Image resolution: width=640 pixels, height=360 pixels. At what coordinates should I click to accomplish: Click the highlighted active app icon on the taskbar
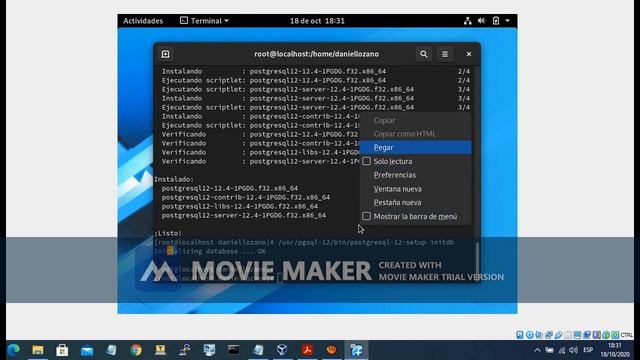click(x=356, y=350)
